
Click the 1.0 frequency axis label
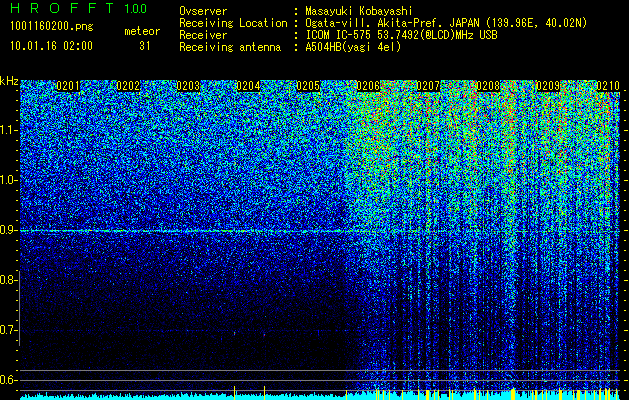pos(7,180)
